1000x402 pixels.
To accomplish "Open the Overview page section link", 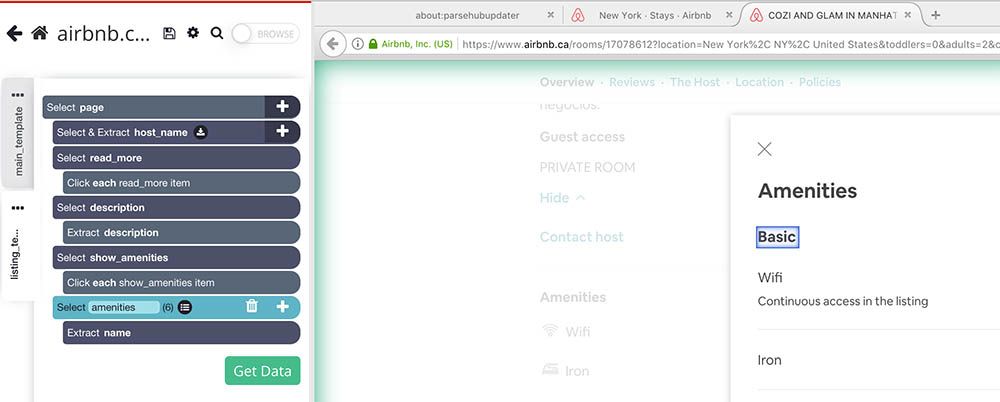I will 566,82.
